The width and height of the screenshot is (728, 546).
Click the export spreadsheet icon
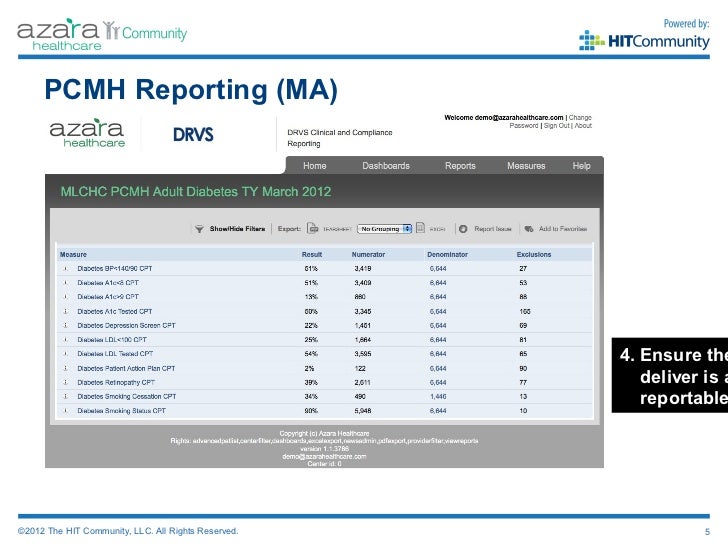(312, 229)
